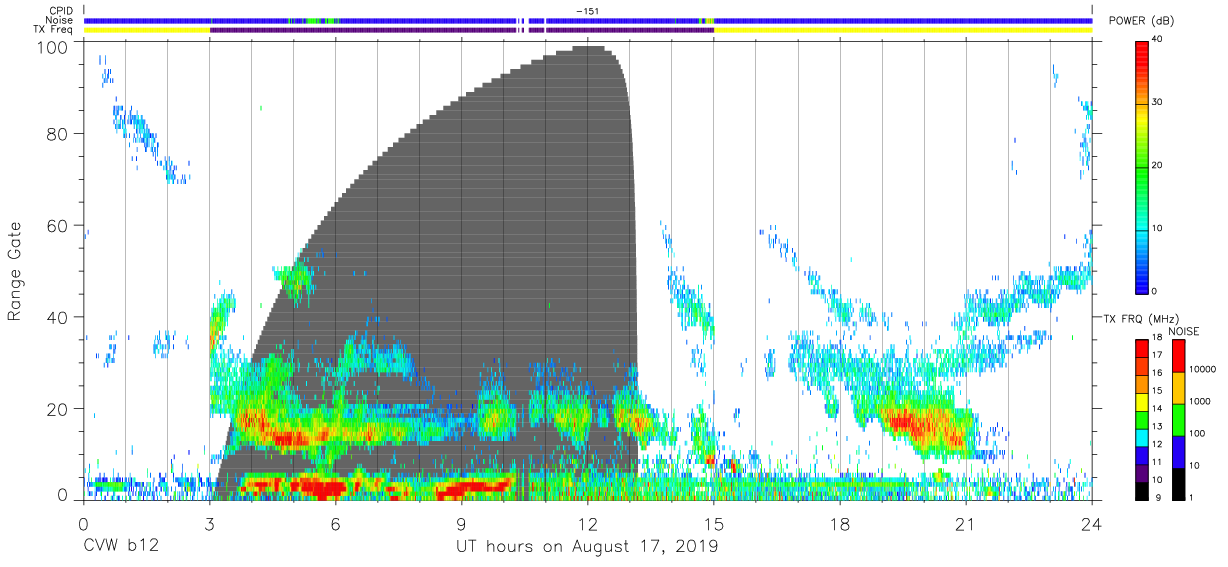Screen dimensions: 1228x567
Task: Click the 6 tick on UT hours axis
Action: point(336,523)
